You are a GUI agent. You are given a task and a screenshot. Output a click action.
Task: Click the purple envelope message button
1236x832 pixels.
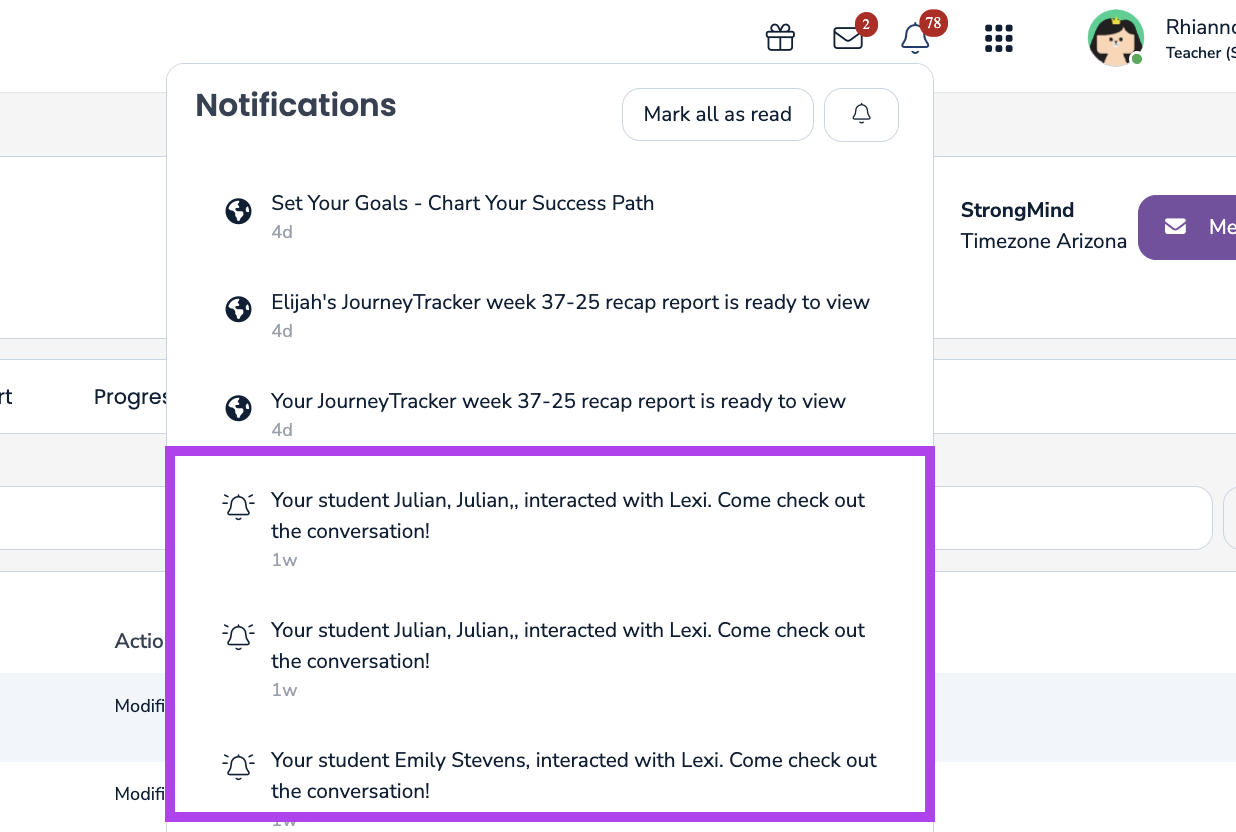point(1187,227)
